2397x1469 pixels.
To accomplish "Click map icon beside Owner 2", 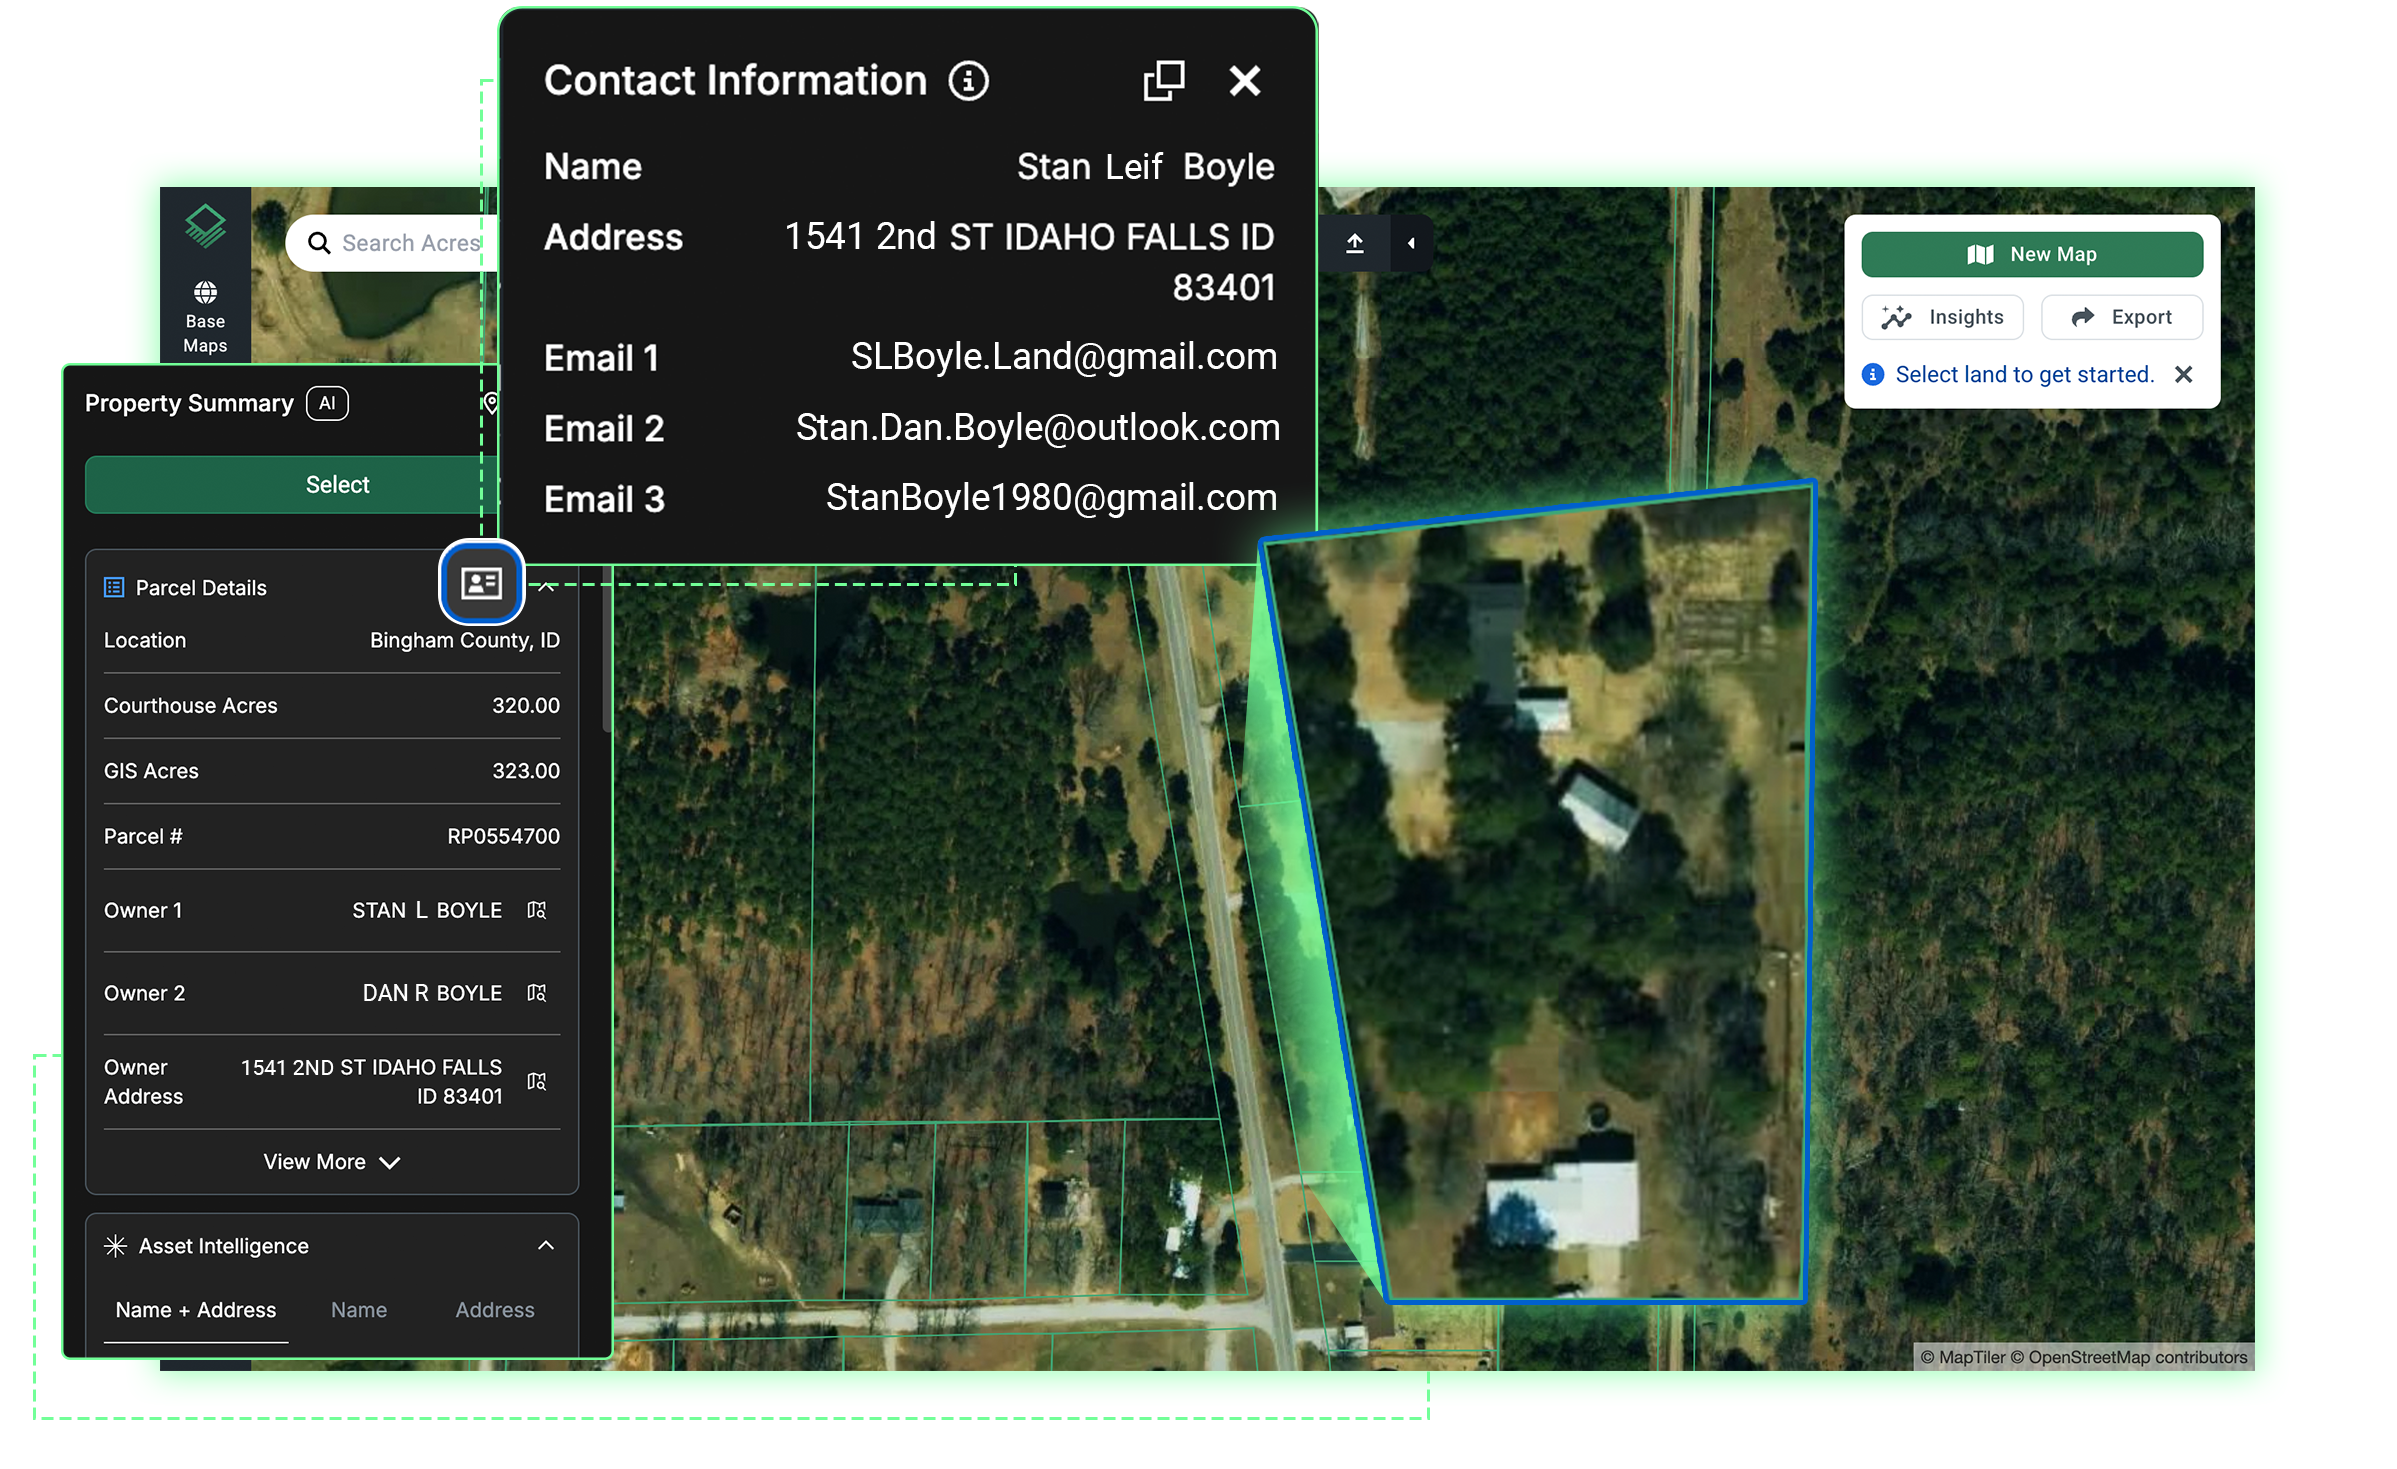I will (x=537, y=993).
